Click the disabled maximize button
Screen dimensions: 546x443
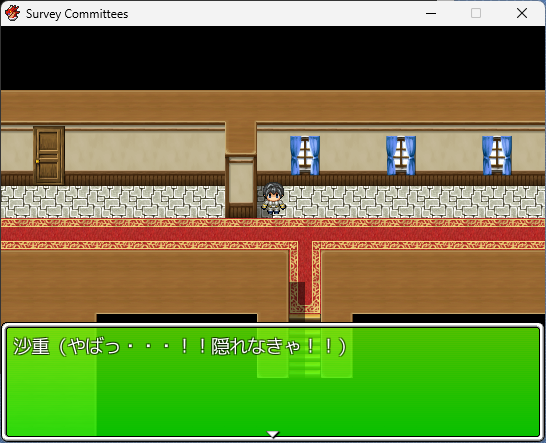click(x=476, y=14)
